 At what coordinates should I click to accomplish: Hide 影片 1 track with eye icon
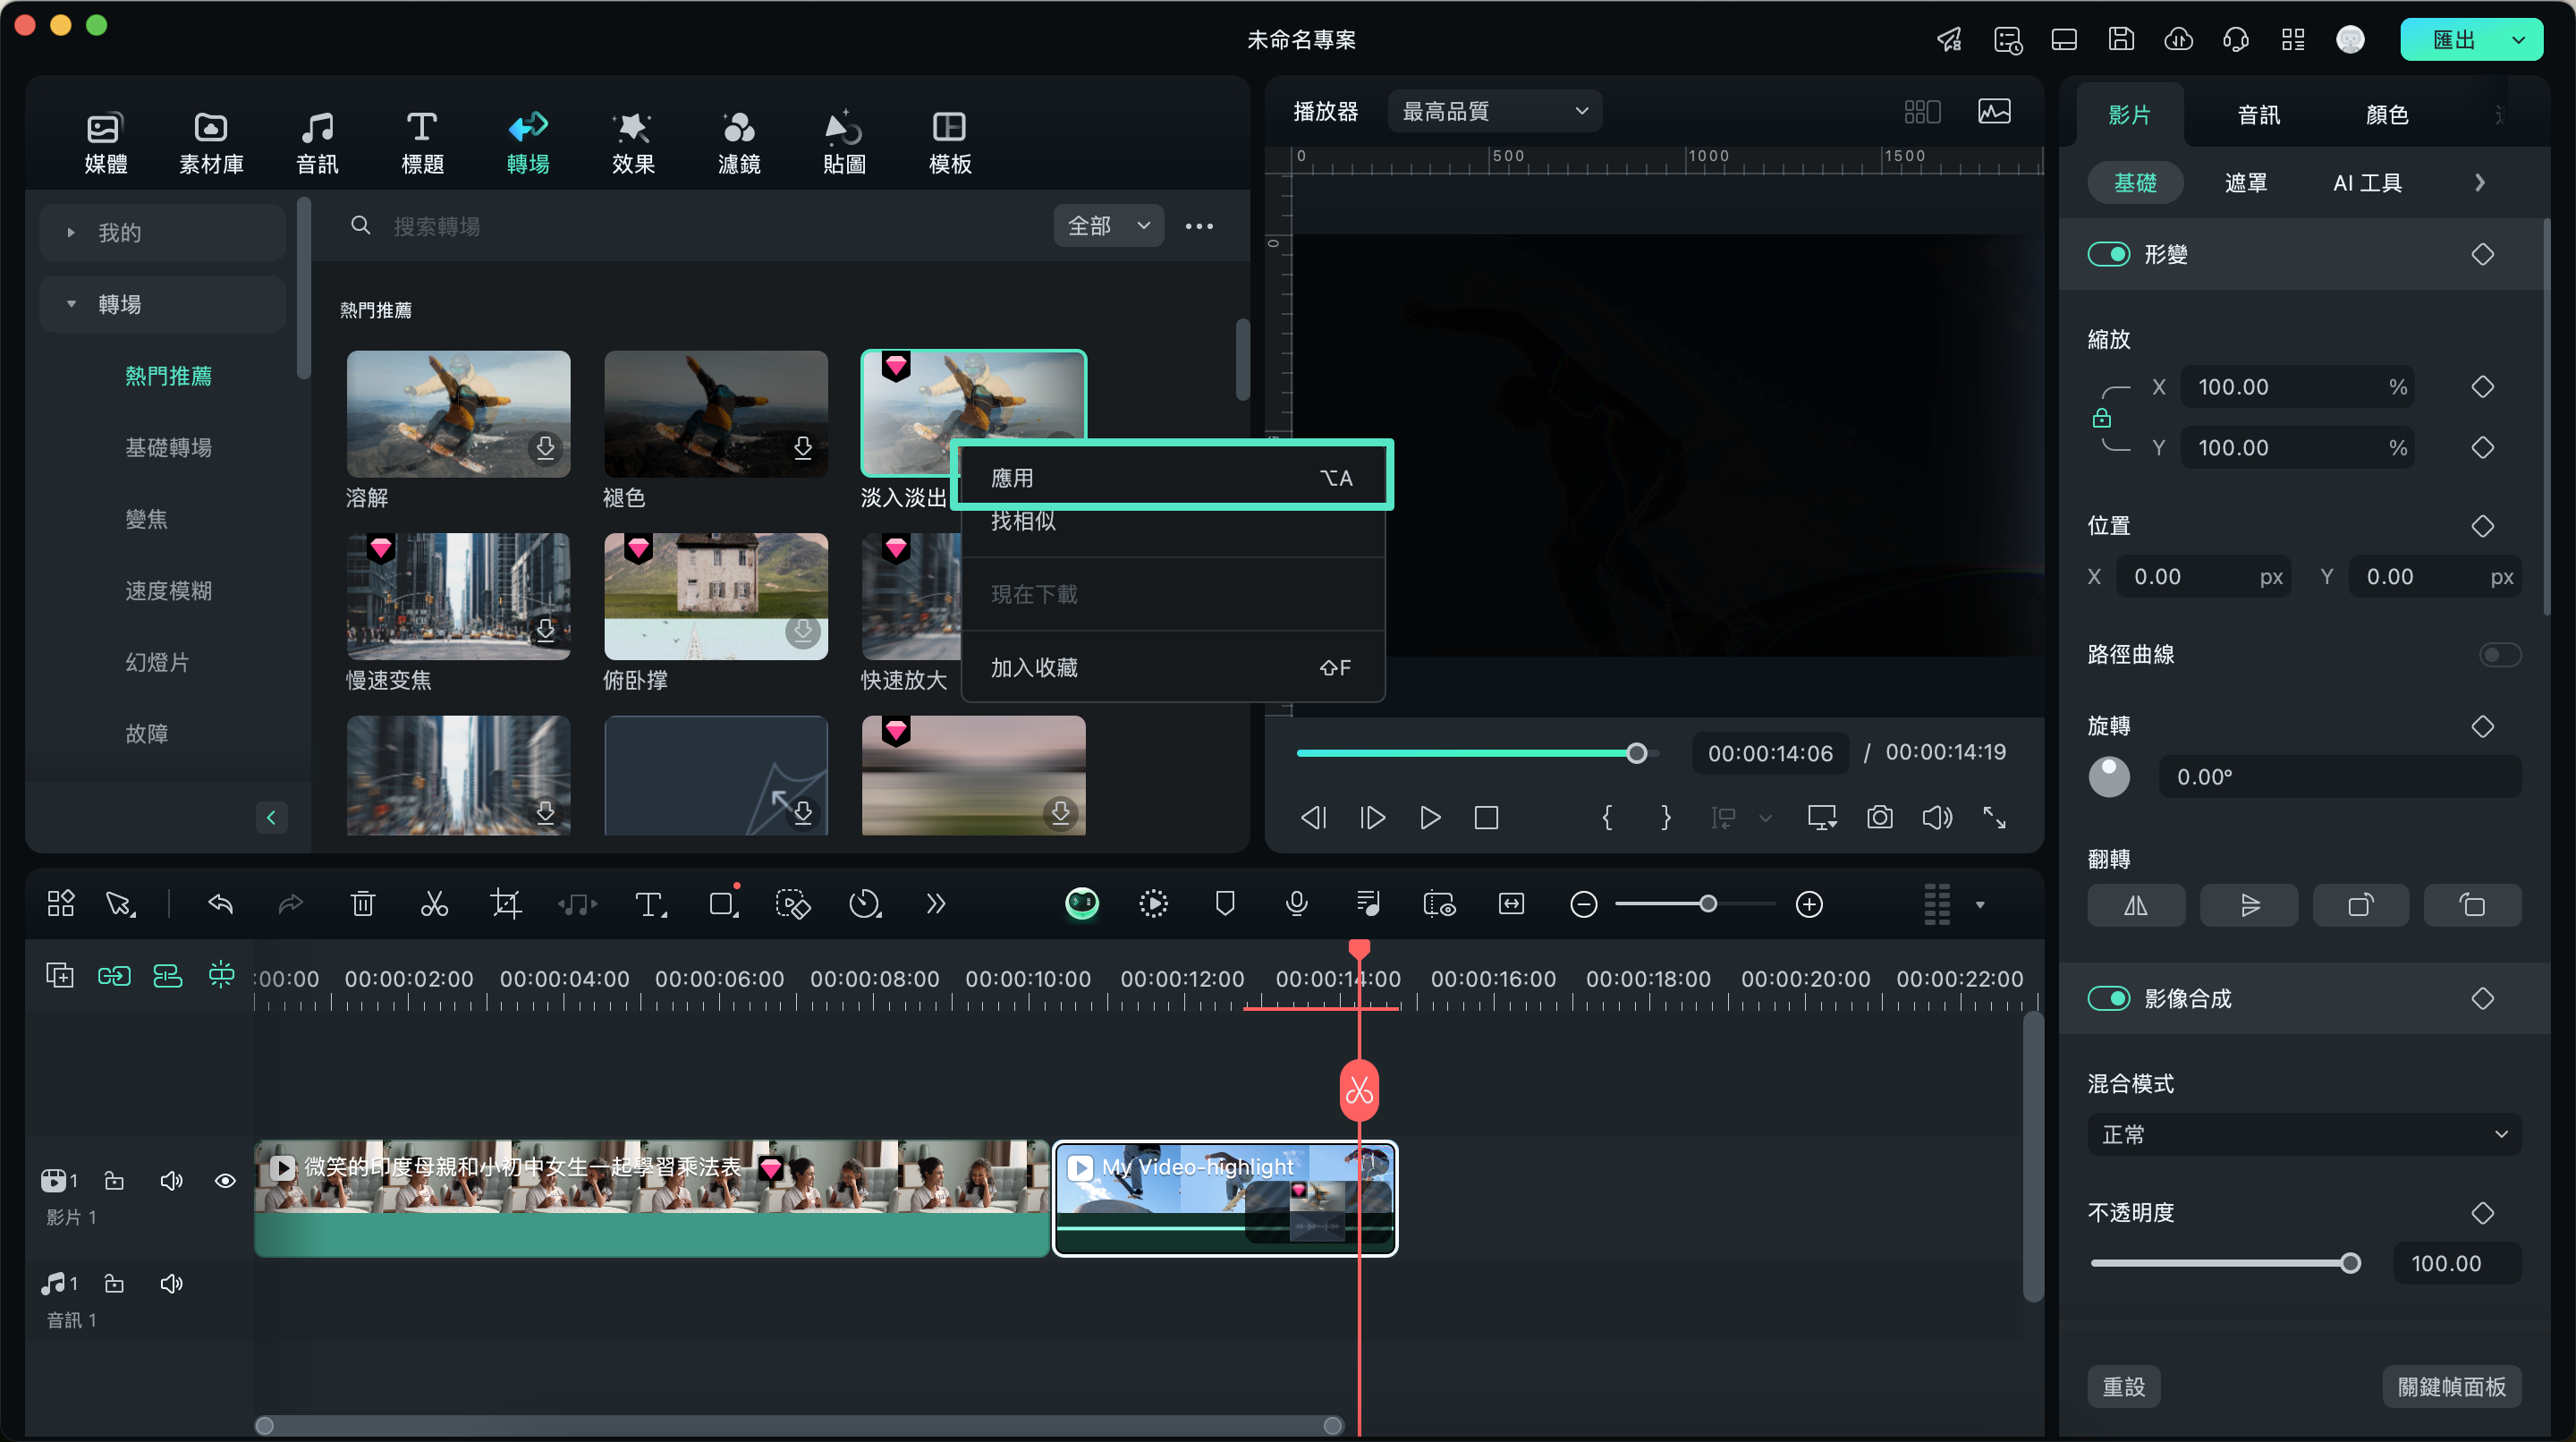225,1181
